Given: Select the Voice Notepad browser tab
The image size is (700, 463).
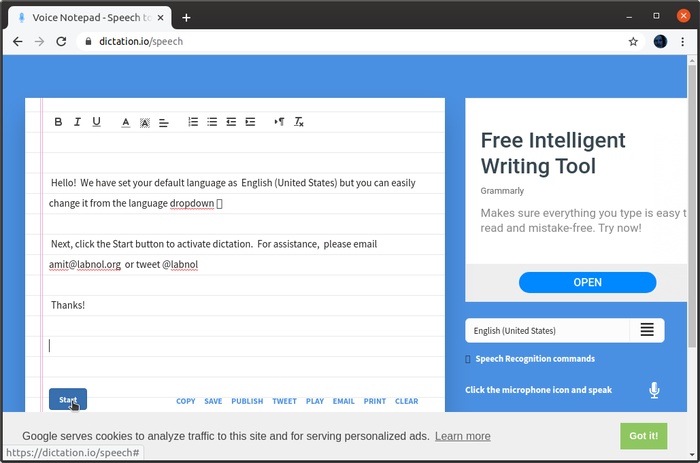Looking at the screenshot, I should [90, 18].
